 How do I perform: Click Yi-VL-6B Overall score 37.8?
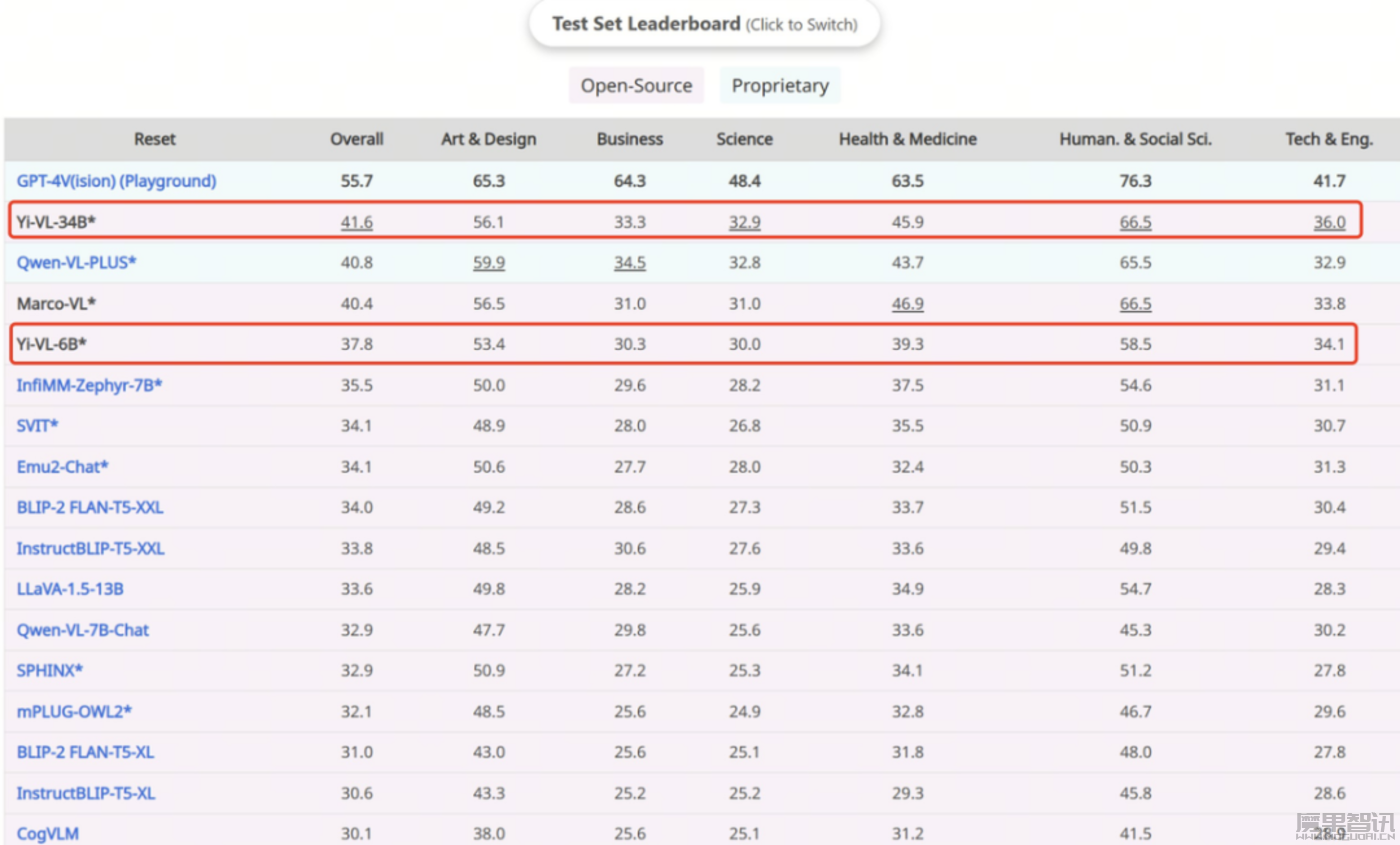357,345
